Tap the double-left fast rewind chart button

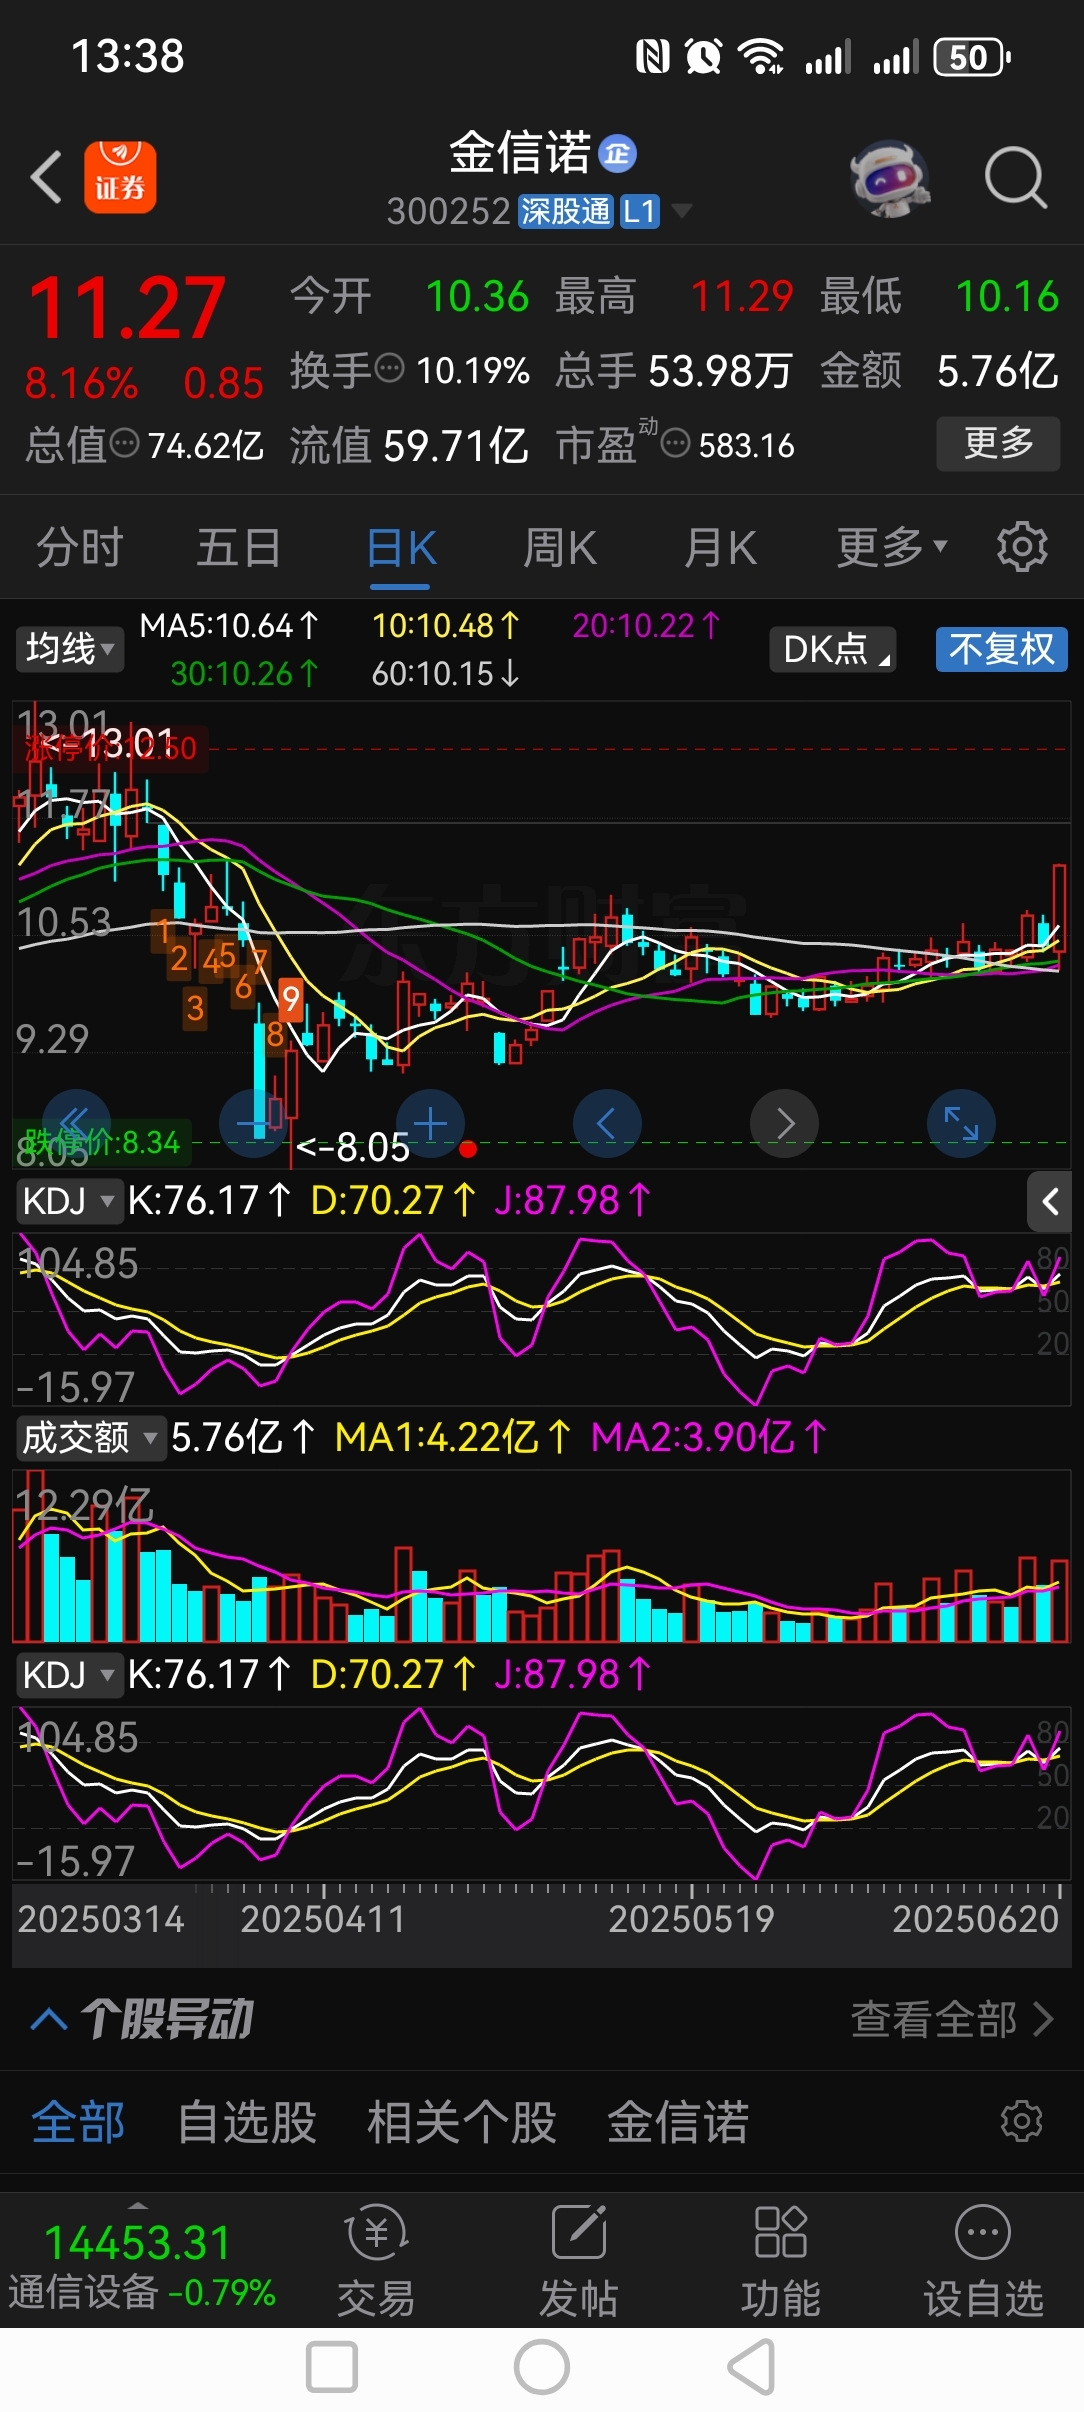click(76, 1123)
